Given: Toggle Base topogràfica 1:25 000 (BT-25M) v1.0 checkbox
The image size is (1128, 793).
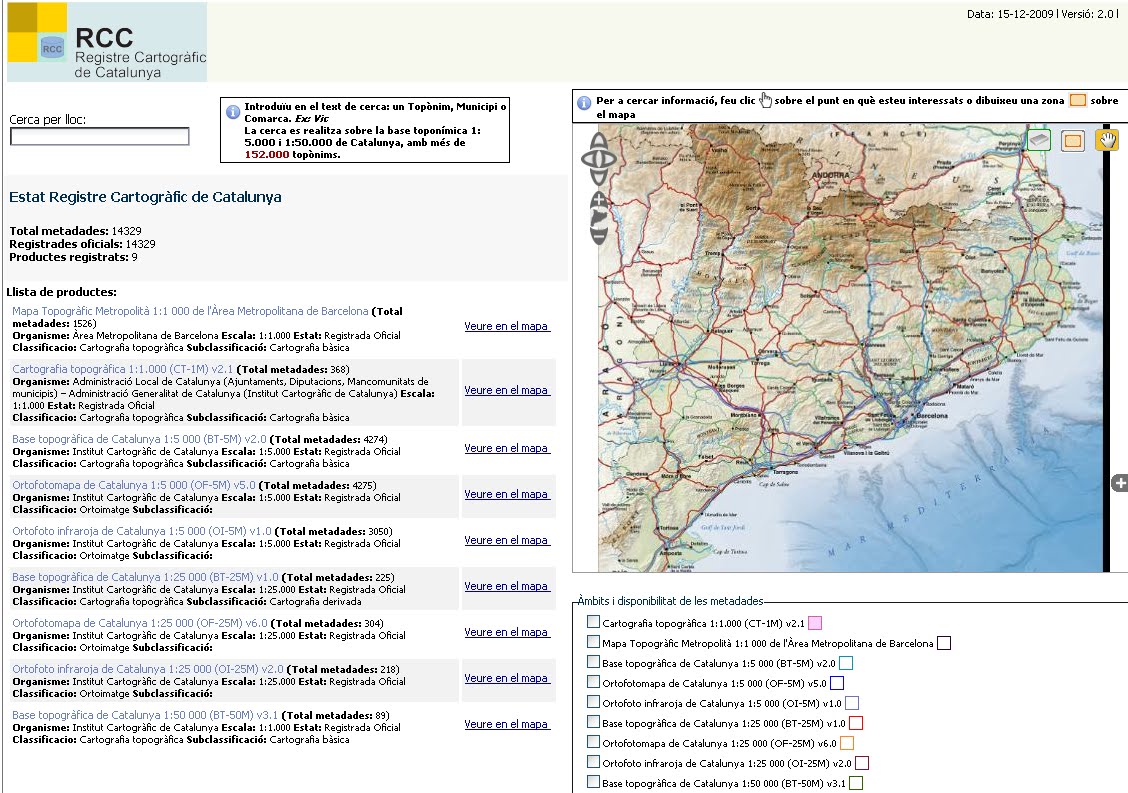Looking at the screenshot, I should point(593,722).
